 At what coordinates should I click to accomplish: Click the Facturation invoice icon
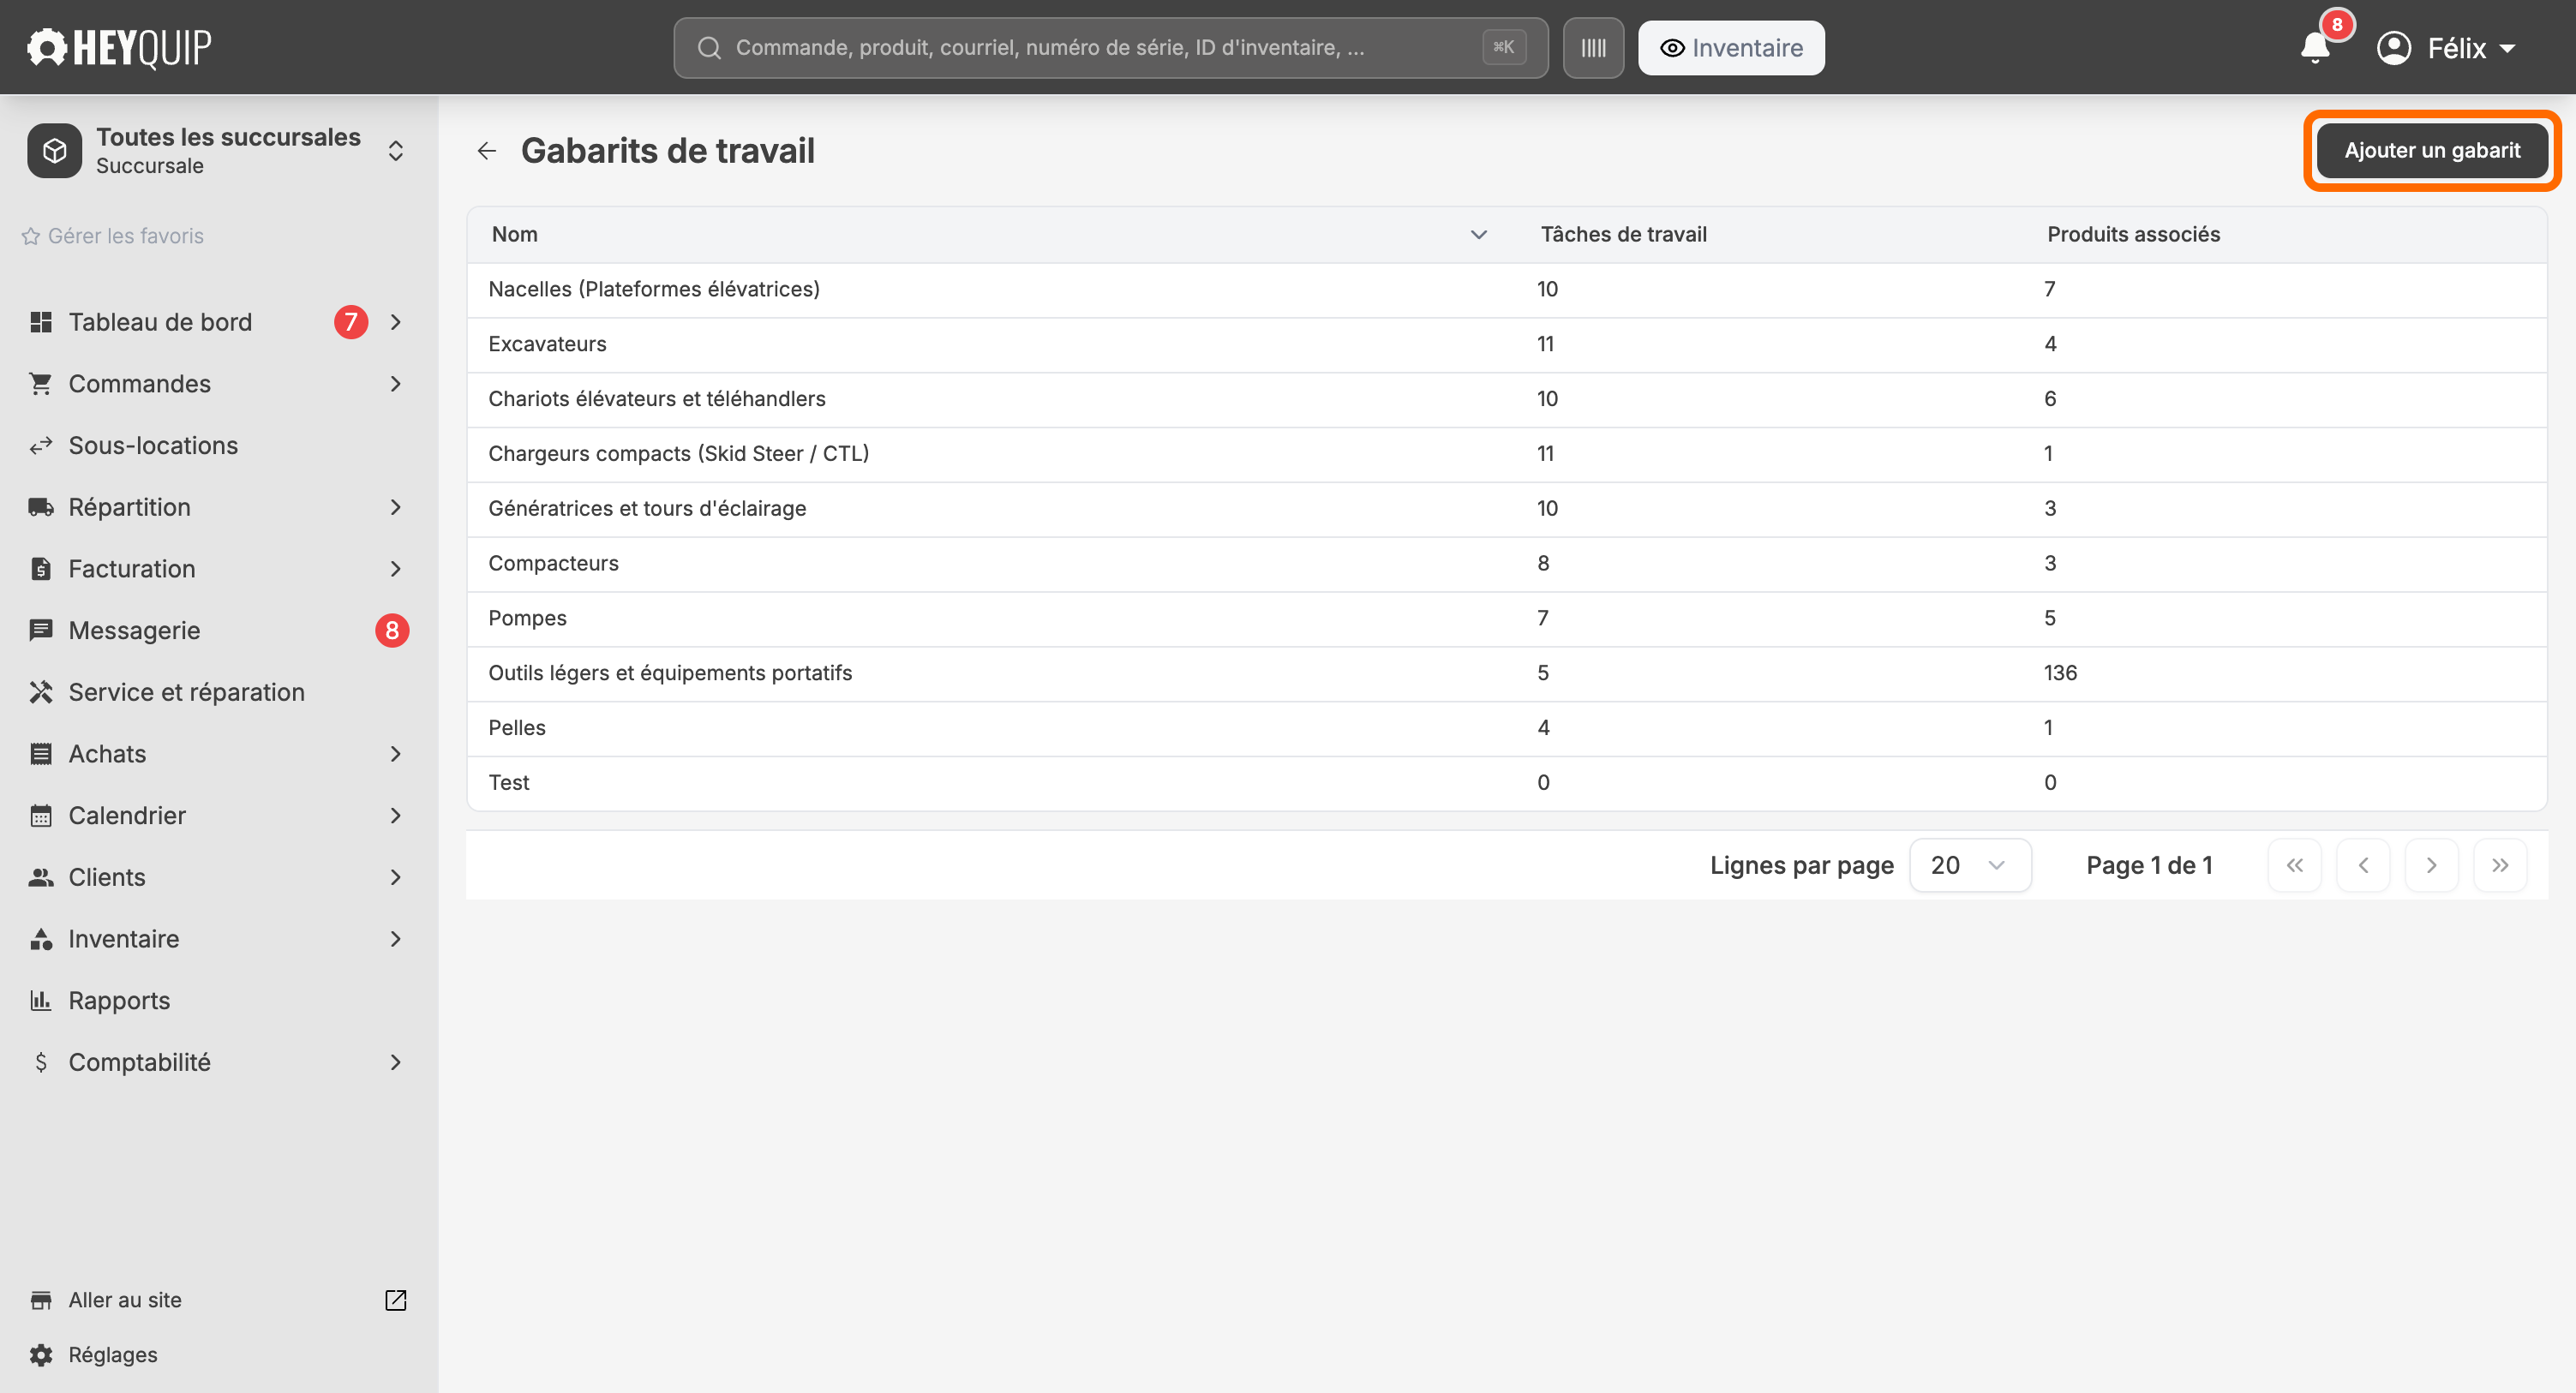click(x=41, y=569)
